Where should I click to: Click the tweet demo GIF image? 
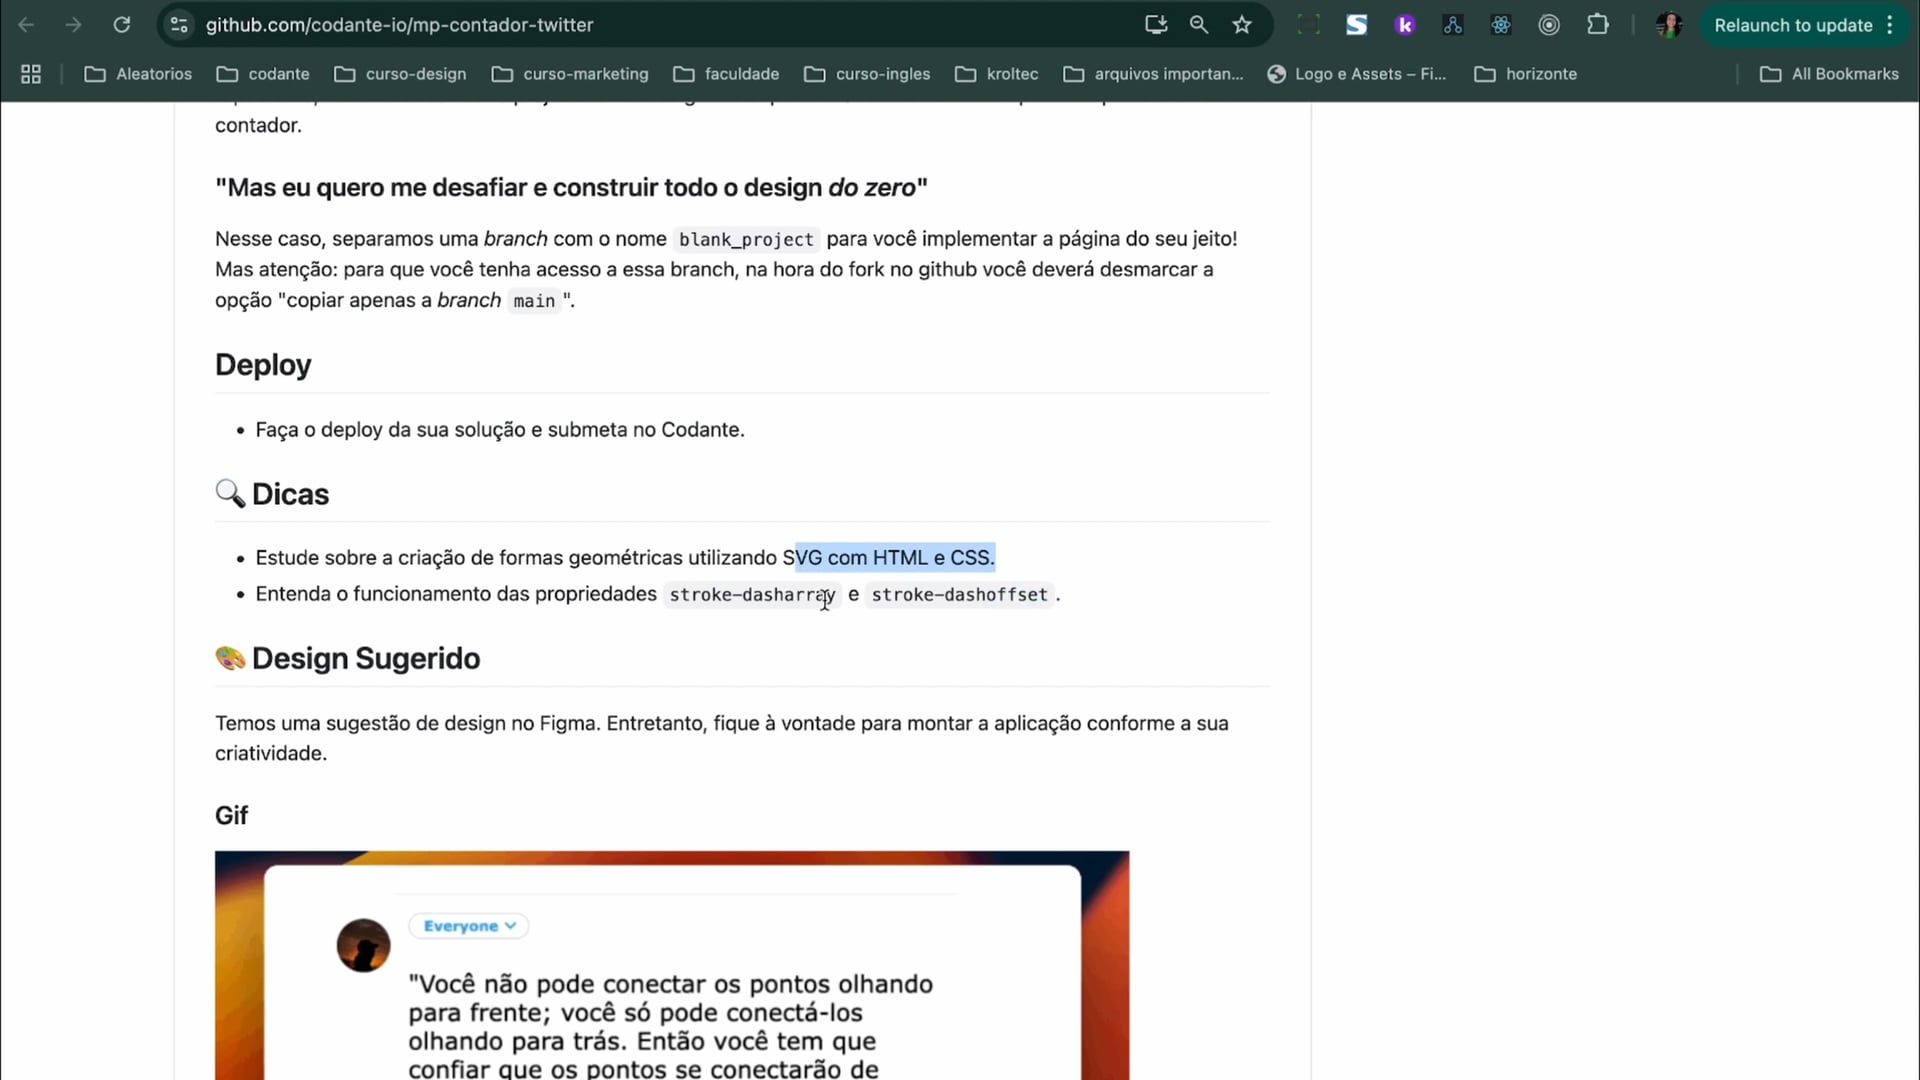(x=671, y=965)
